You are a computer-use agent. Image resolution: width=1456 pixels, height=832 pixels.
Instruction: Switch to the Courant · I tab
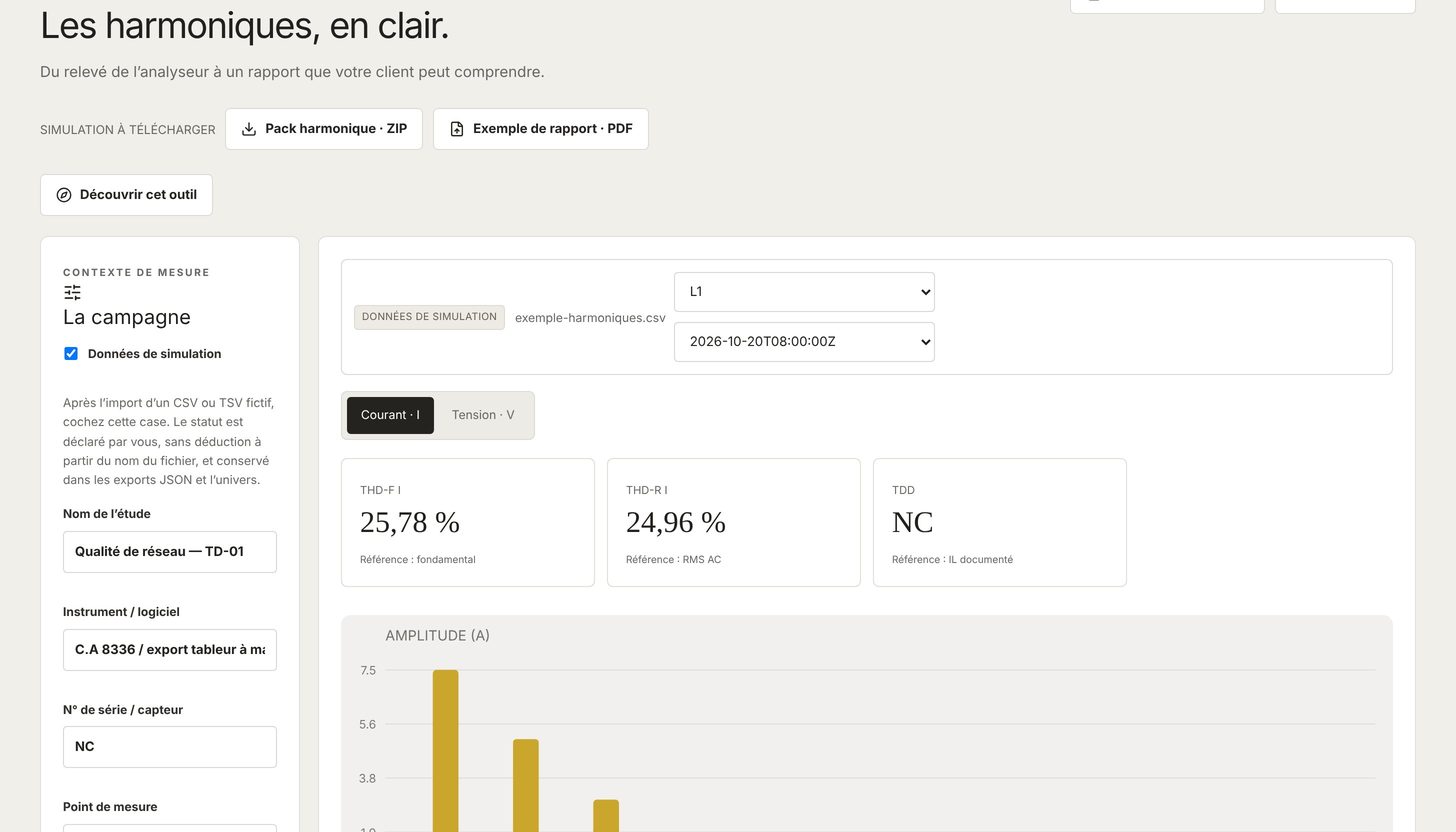click(390, 415)
